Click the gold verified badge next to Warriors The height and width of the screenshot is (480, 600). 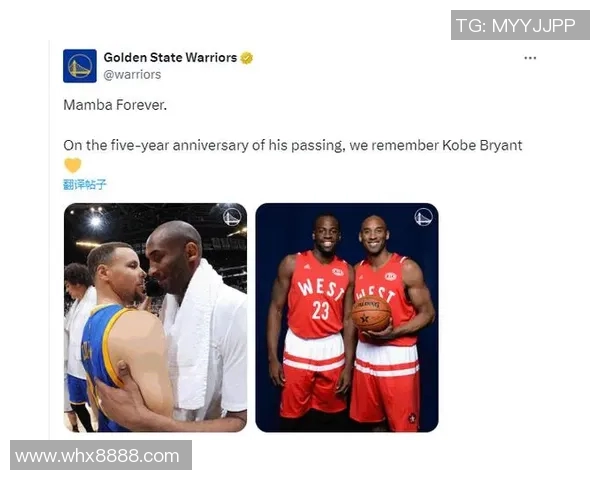247,58
